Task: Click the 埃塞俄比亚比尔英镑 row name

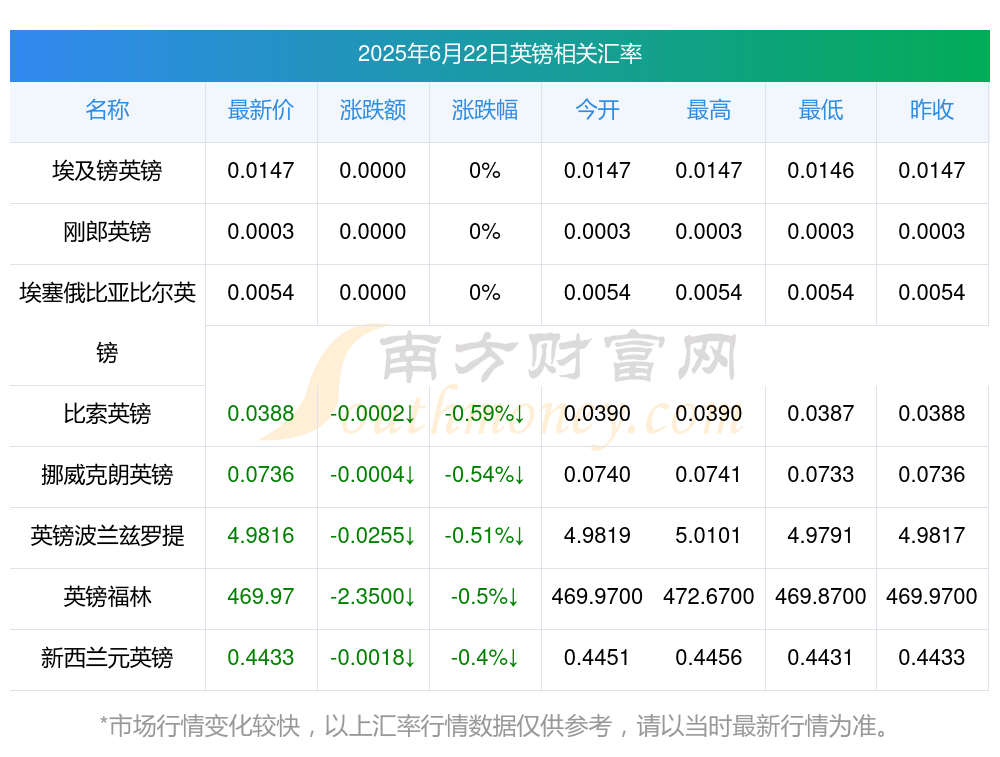Action: (107, 323)
